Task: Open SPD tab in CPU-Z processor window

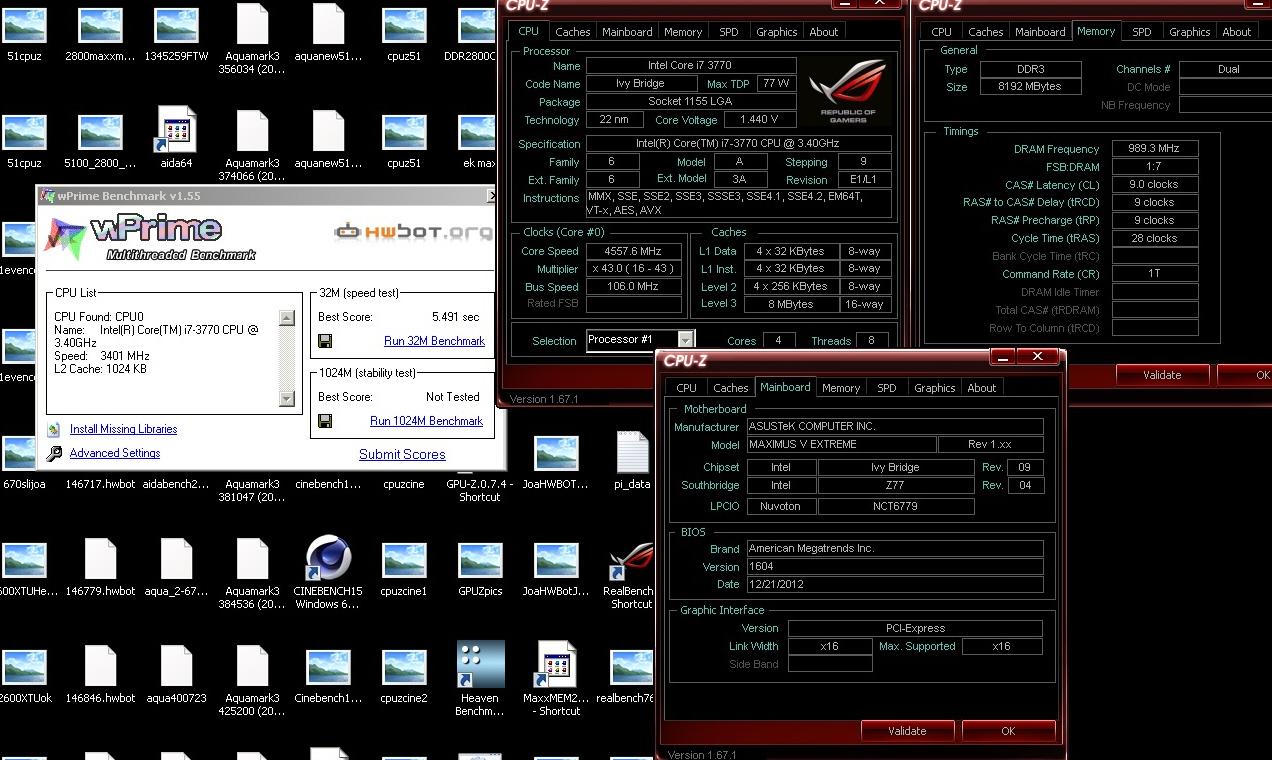Action: click(729, 32)
